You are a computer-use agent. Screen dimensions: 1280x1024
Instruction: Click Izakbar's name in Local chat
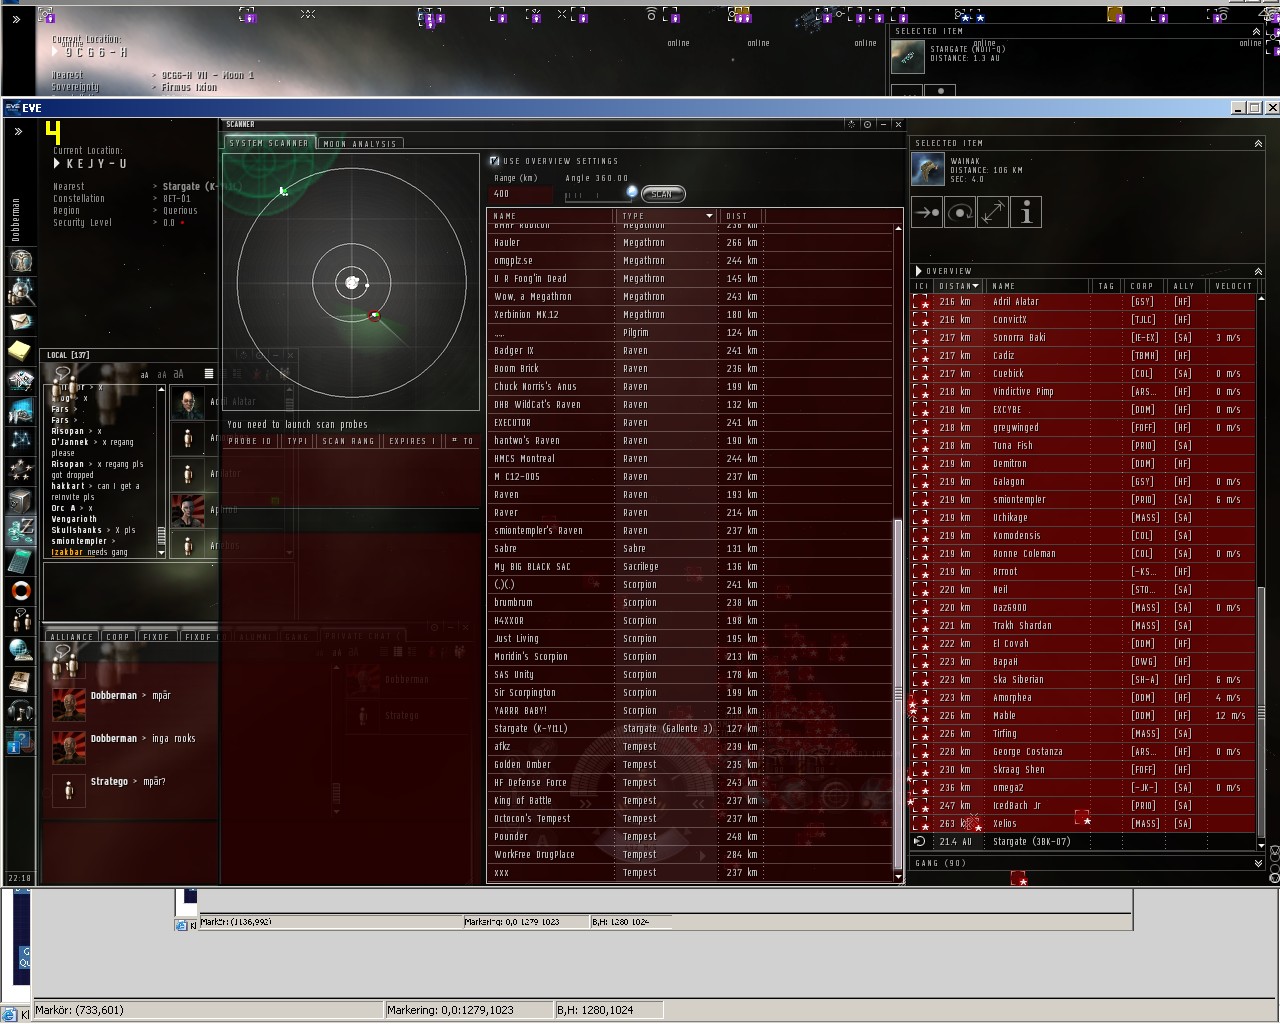(67, 552)
